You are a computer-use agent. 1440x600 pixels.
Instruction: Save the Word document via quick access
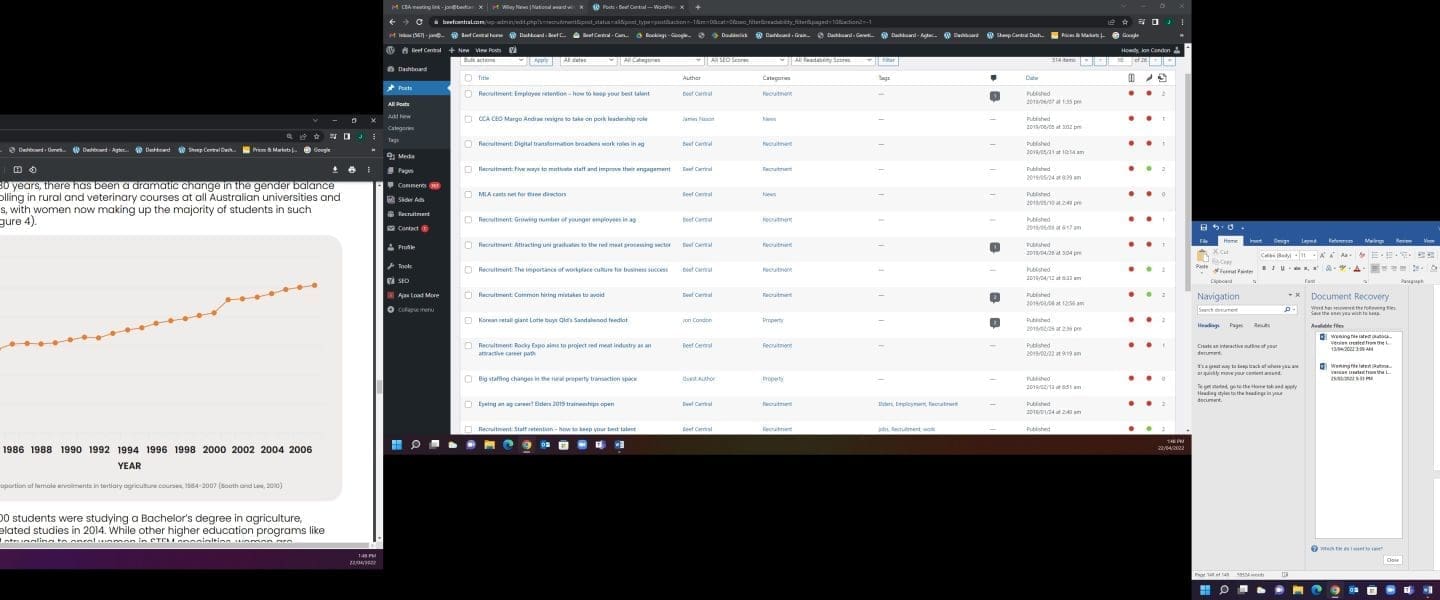[1203, 228]
